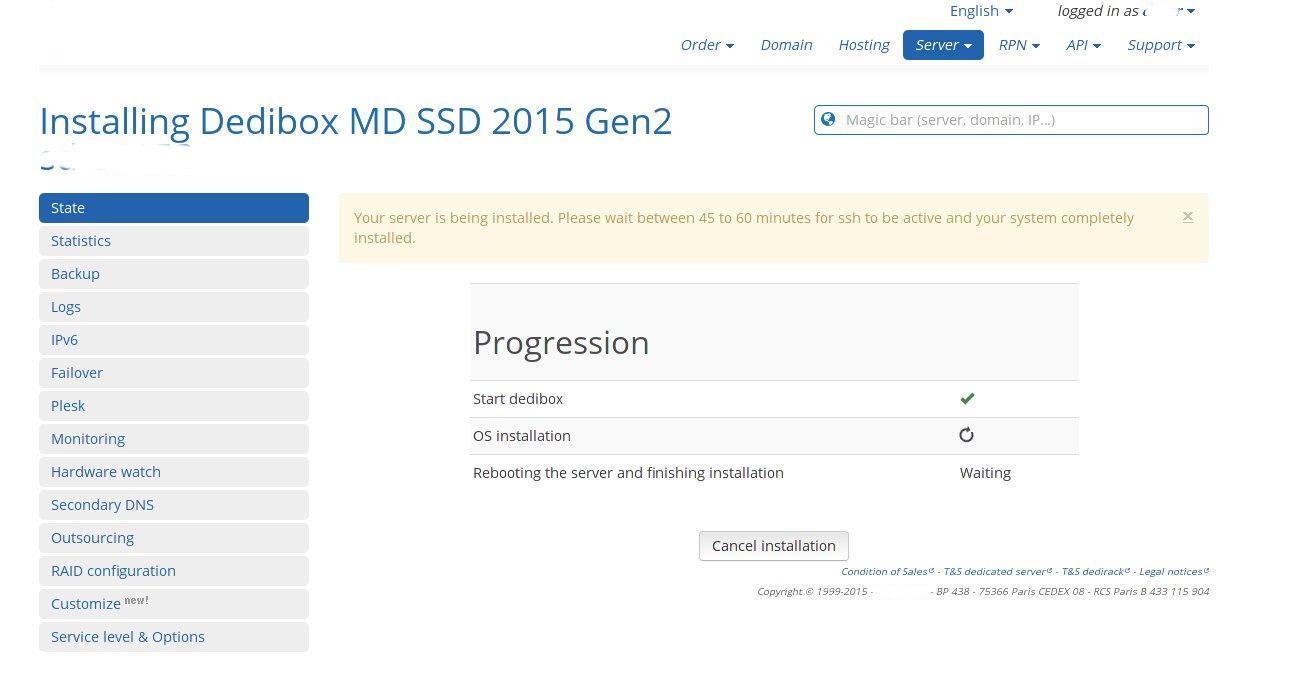Viewport: 1299px width, 686px height.
Task: Click the Progression heading
Action: point(561,343)
